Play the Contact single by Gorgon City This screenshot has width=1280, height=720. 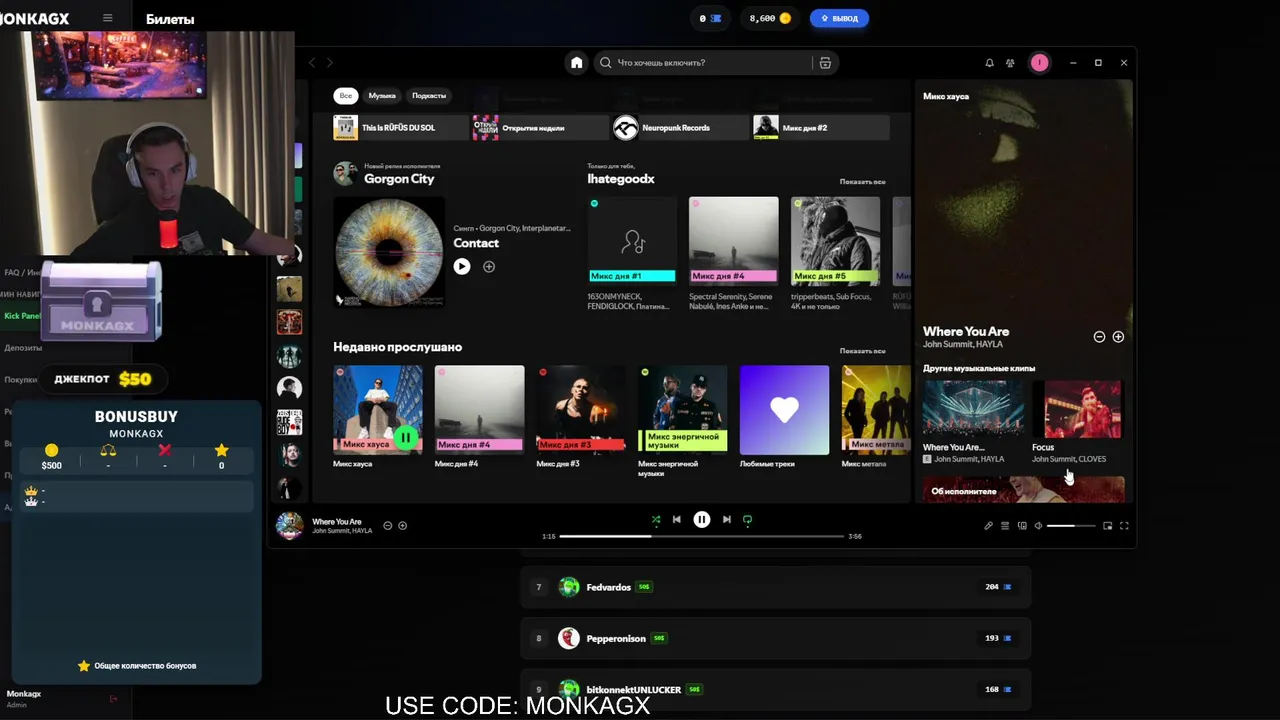pyautogui.click(x=461, y=266)
